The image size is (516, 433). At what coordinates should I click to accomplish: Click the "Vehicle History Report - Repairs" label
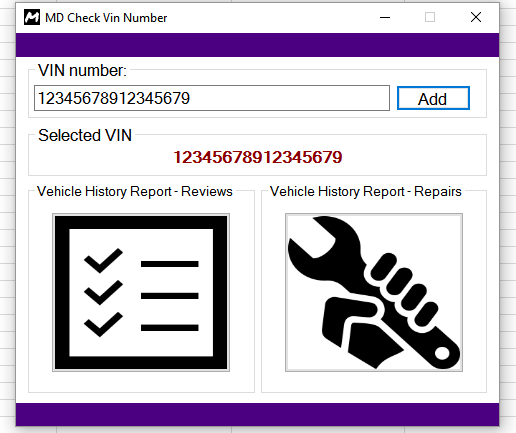366,191
